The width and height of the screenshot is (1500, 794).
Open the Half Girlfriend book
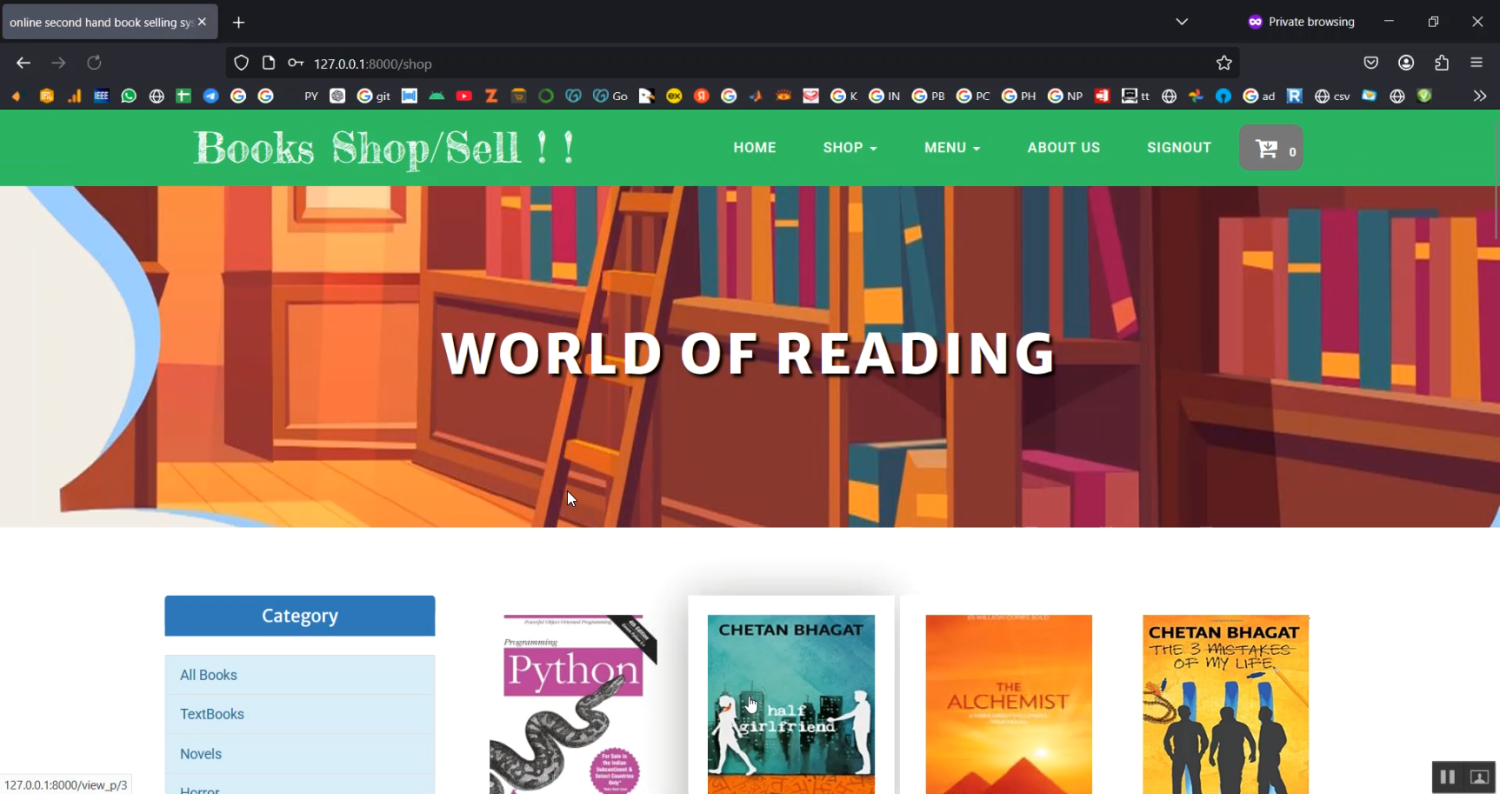click(791, 704)
